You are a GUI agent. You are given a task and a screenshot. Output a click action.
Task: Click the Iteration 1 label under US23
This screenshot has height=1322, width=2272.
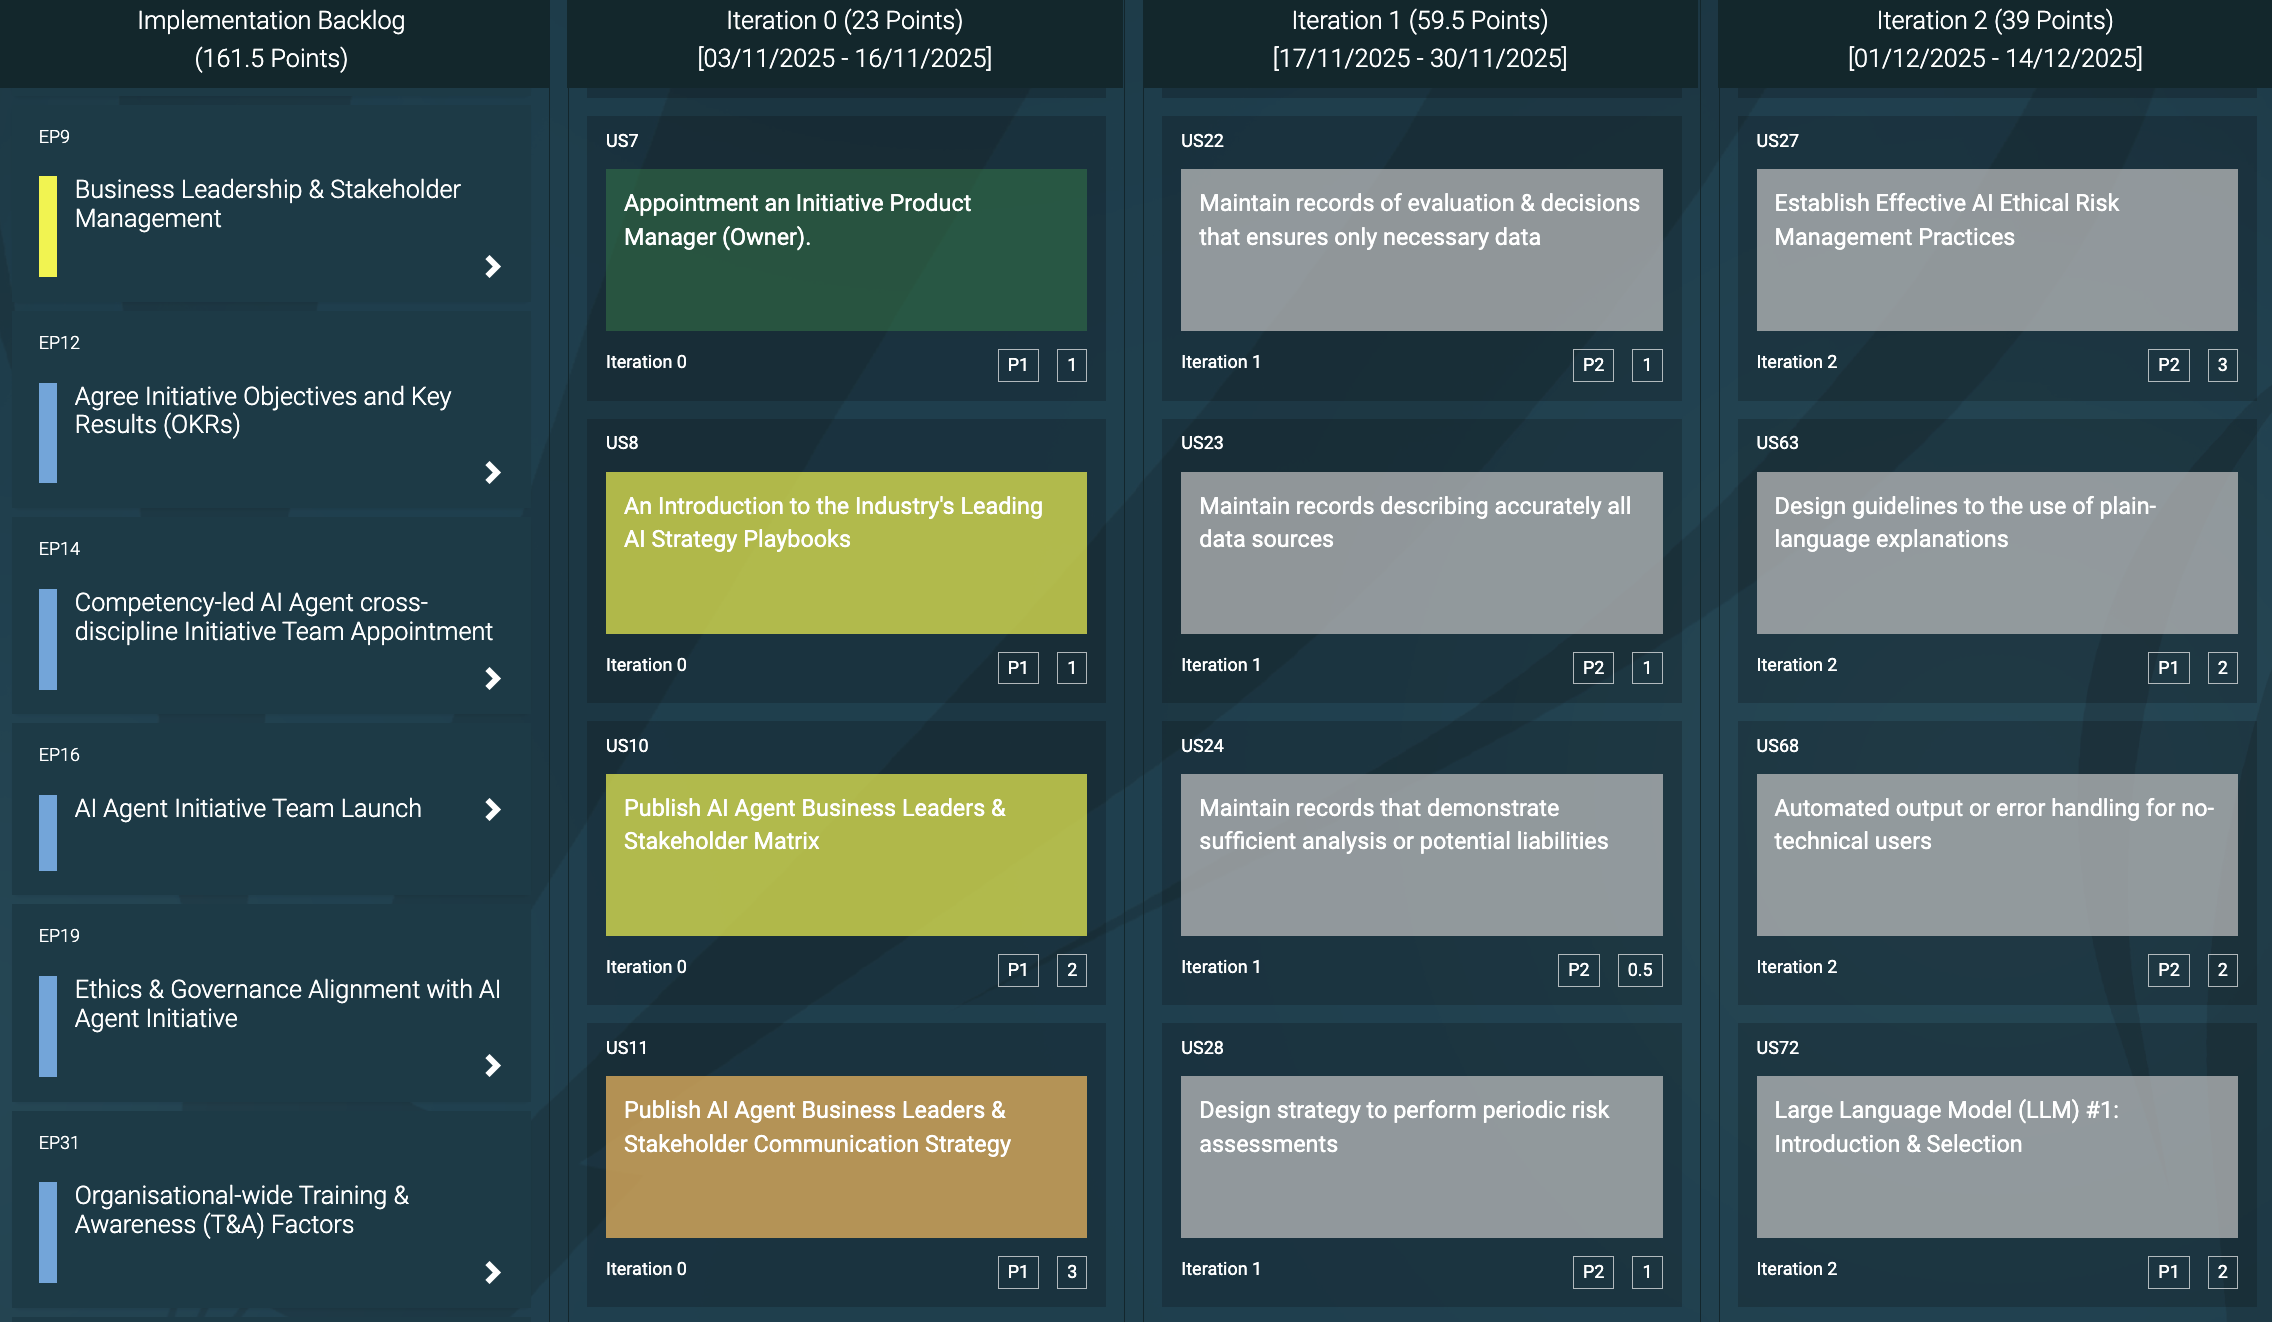click(x=1220, y=665)
